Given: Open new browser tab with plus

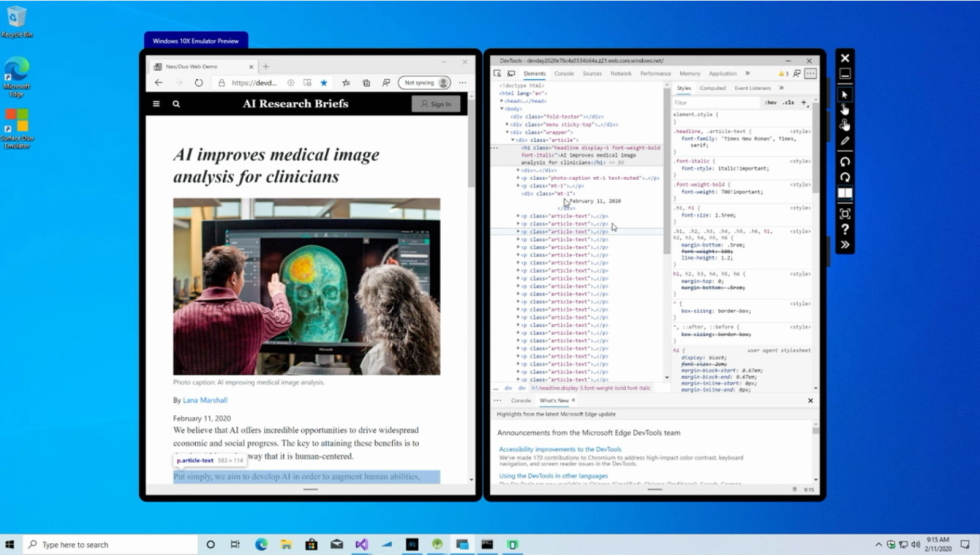Looking at the screenshot, I should (266, 66).
